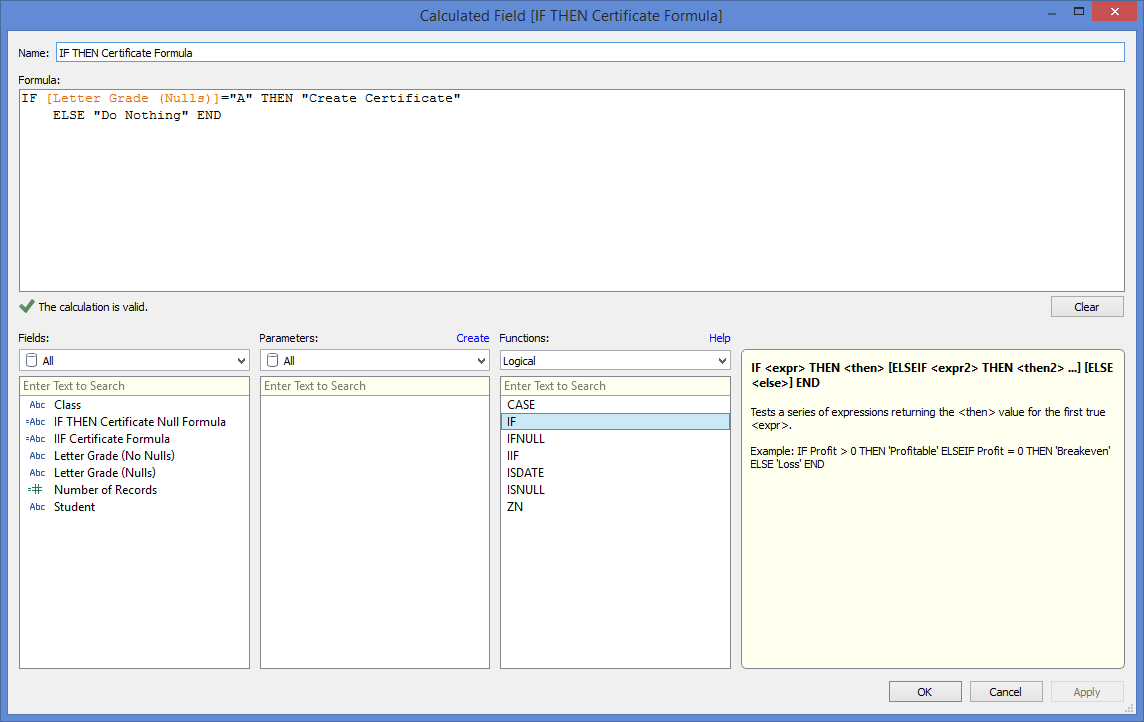The height and width of the screenshot is (722, 1144).
Task: Click the number icon beside Number of Records
Action: click(35, 490)
